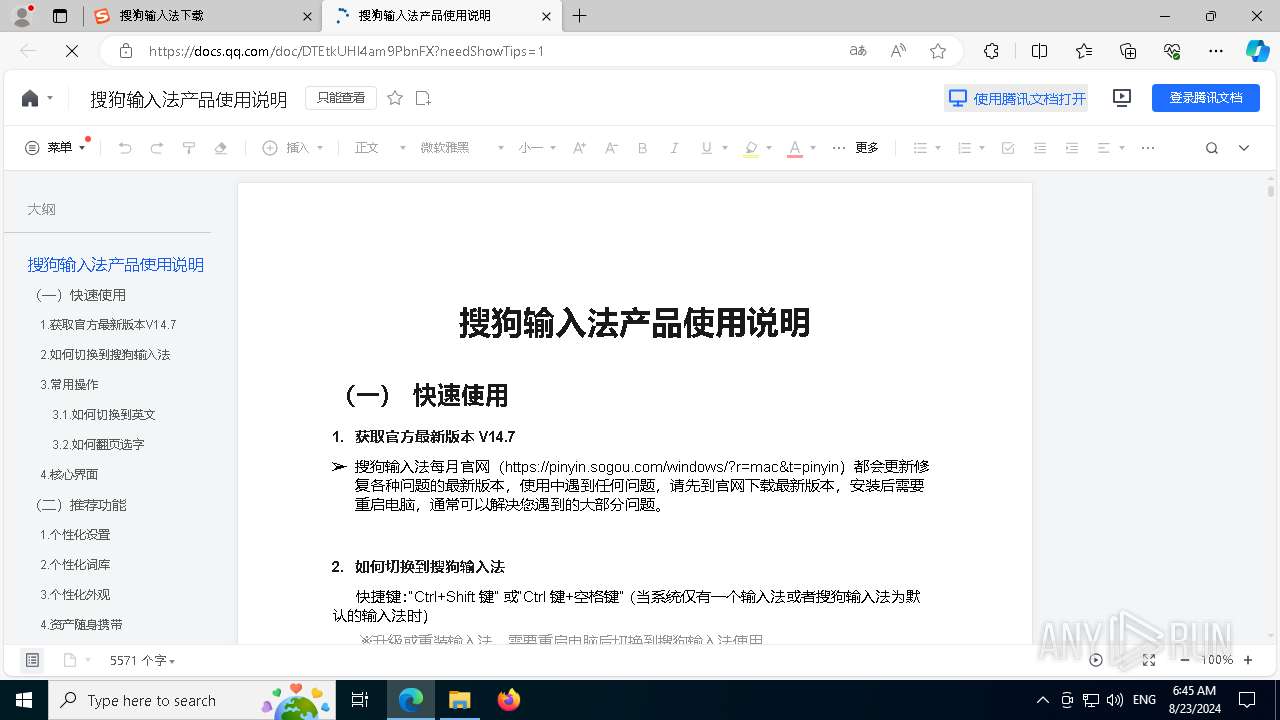1280x720 pixels.
Task: Click the 只能查看 view-only button
Action: pyautogui.click(x=341, y=98)
